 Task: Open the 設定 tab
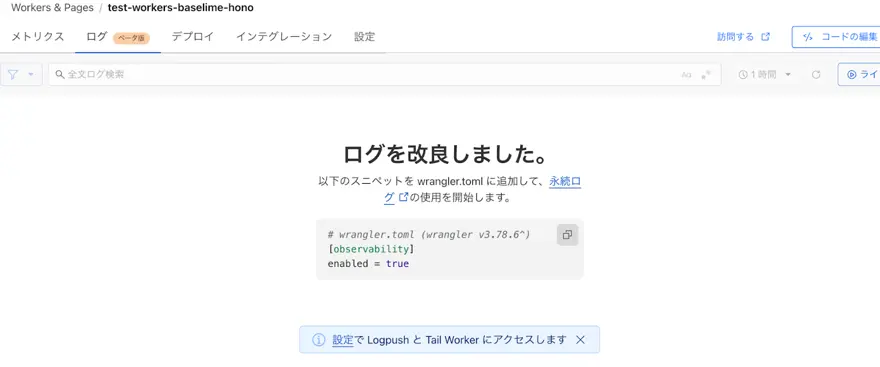[365, 37]
